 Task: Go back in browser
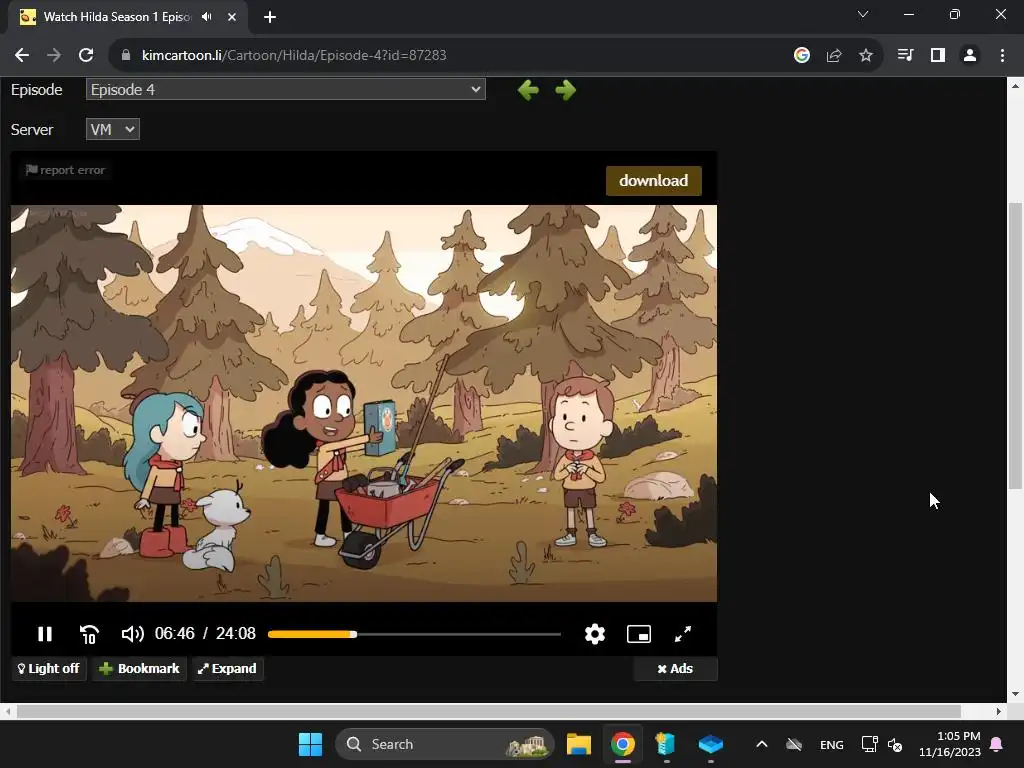(22, 56)
